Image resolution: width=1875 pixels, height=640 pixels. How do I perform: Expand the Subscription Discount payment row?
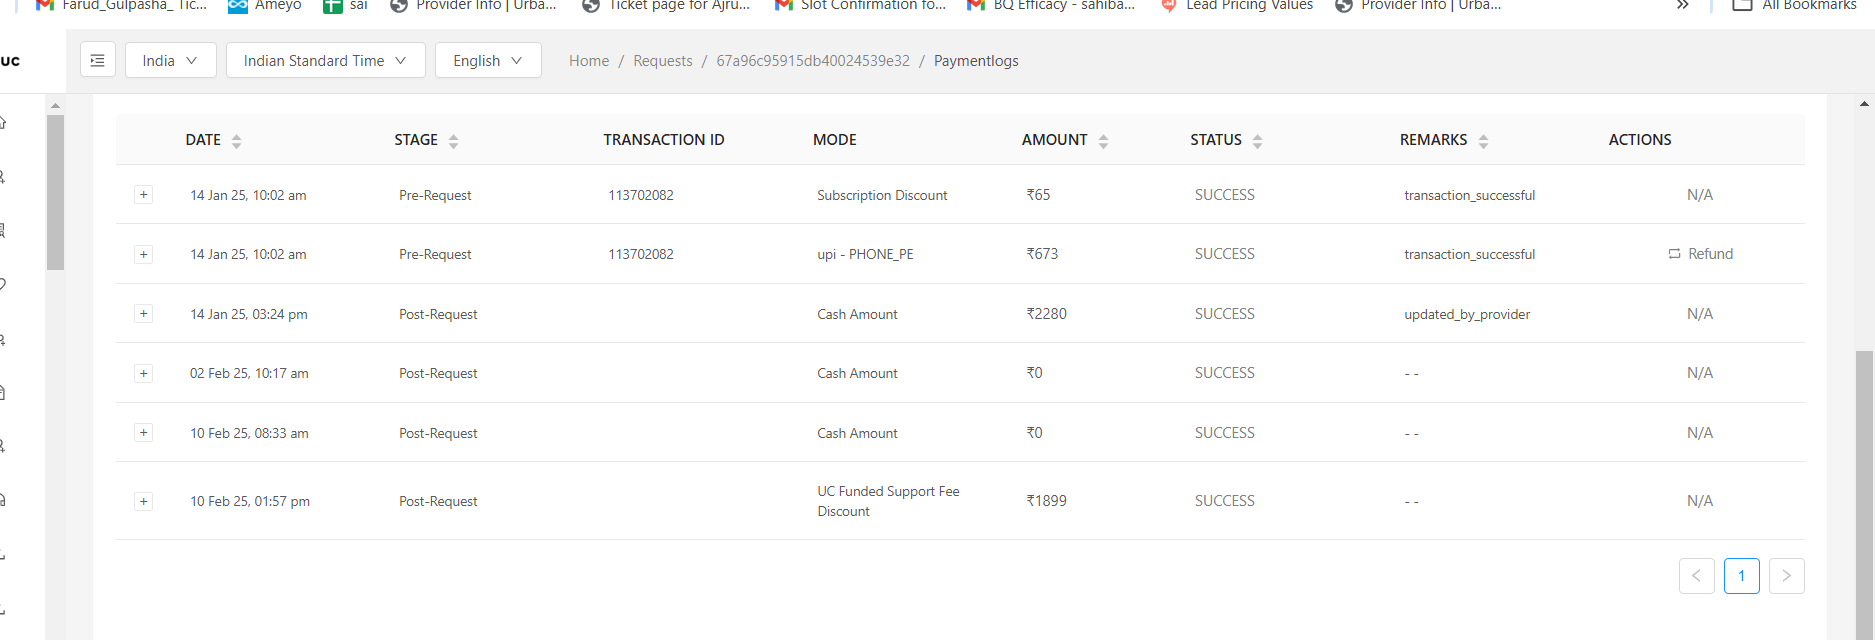coord(144,195)
